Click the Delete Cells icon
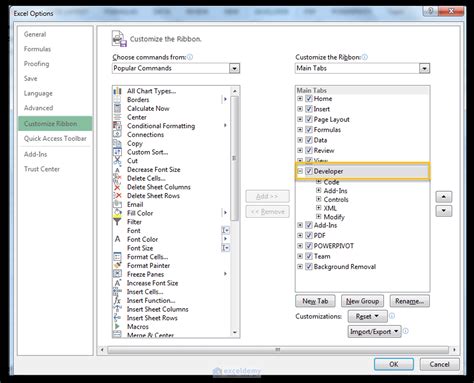This screenshot has height=383, width=474. pyautogui.click(x=117, y=178)
